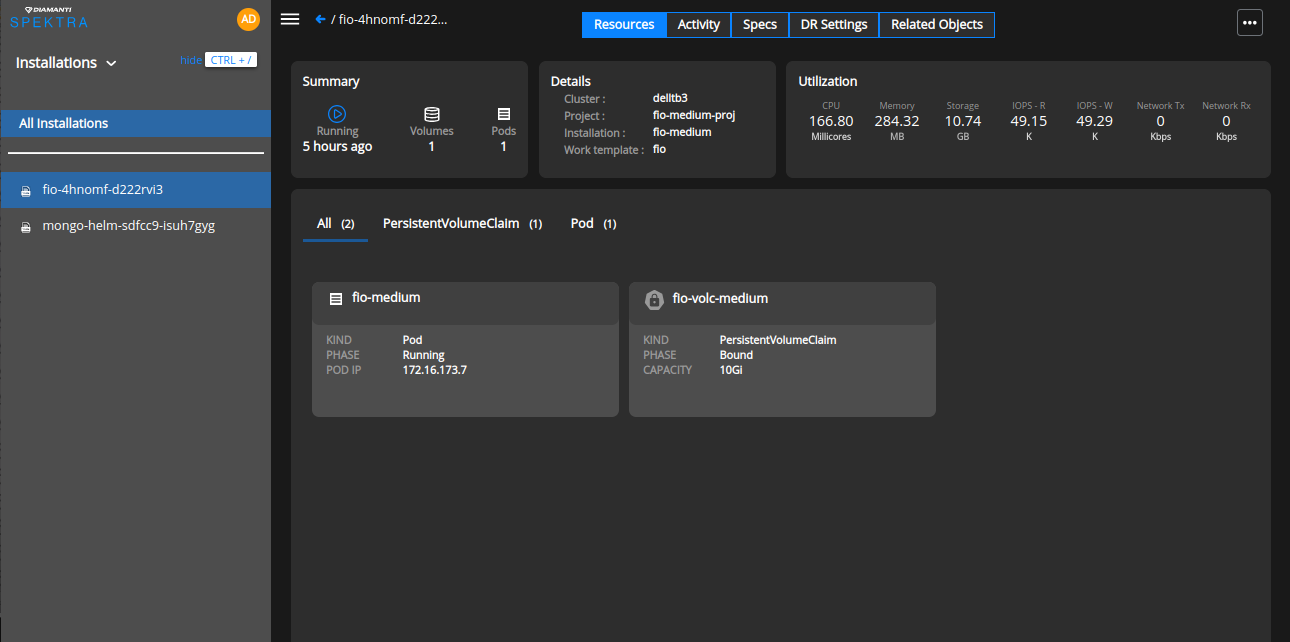The width and height of the screenshot is (1290, 642).
Task: Click the CPU value 166.80
Action: [x=831, y=121]
